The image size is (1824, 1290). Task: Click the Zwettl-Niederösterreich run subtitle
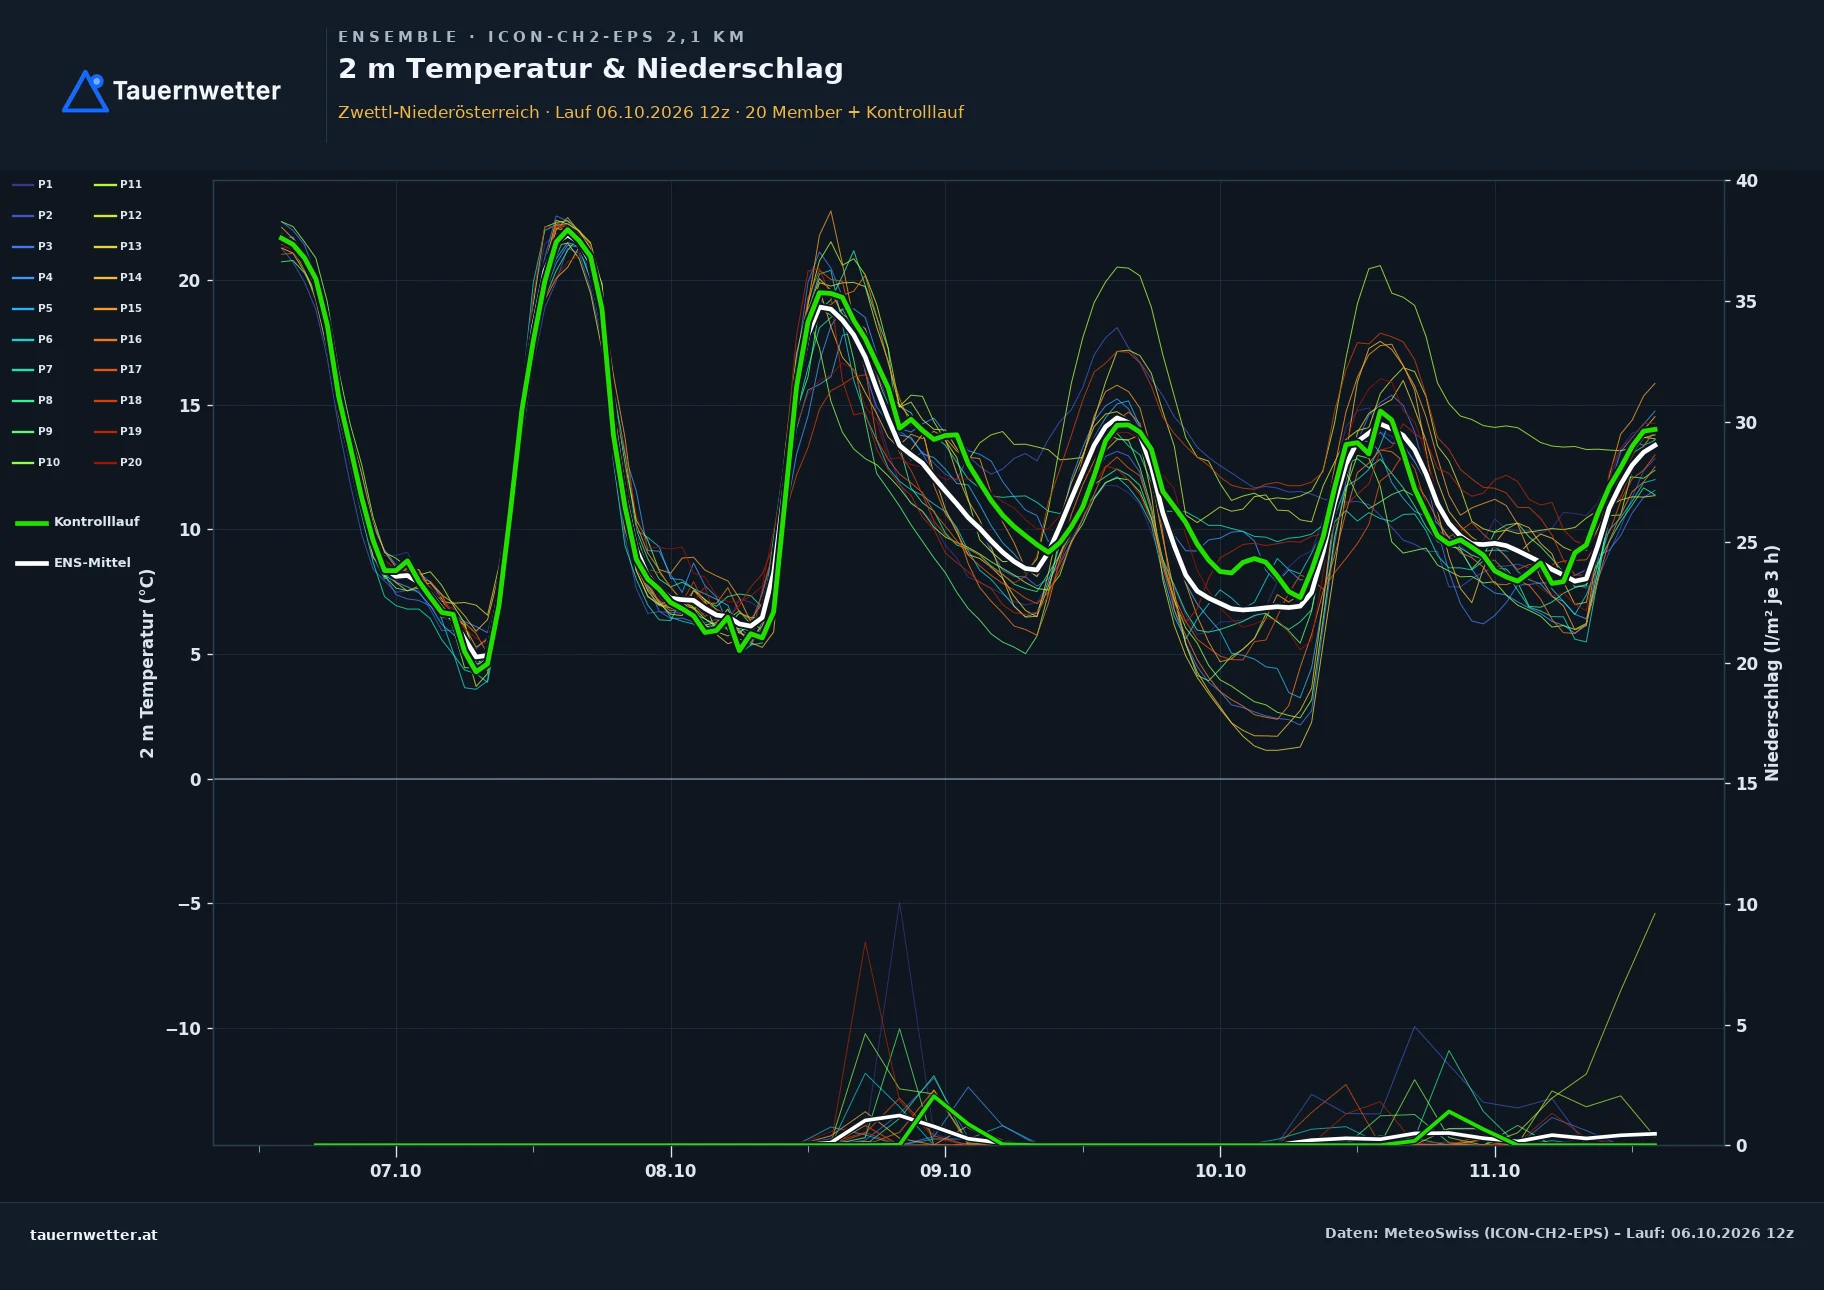click(x=651, y=112)
